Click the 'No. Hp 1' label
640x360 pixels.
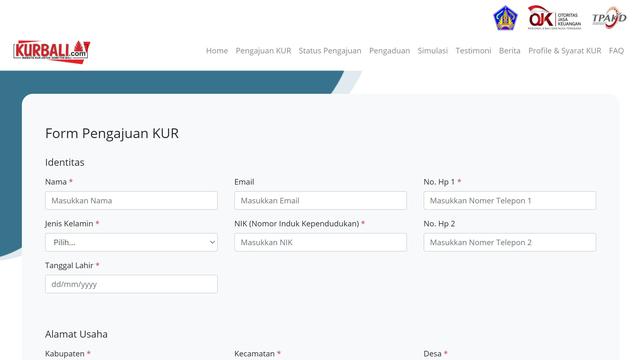coord(439,182)
